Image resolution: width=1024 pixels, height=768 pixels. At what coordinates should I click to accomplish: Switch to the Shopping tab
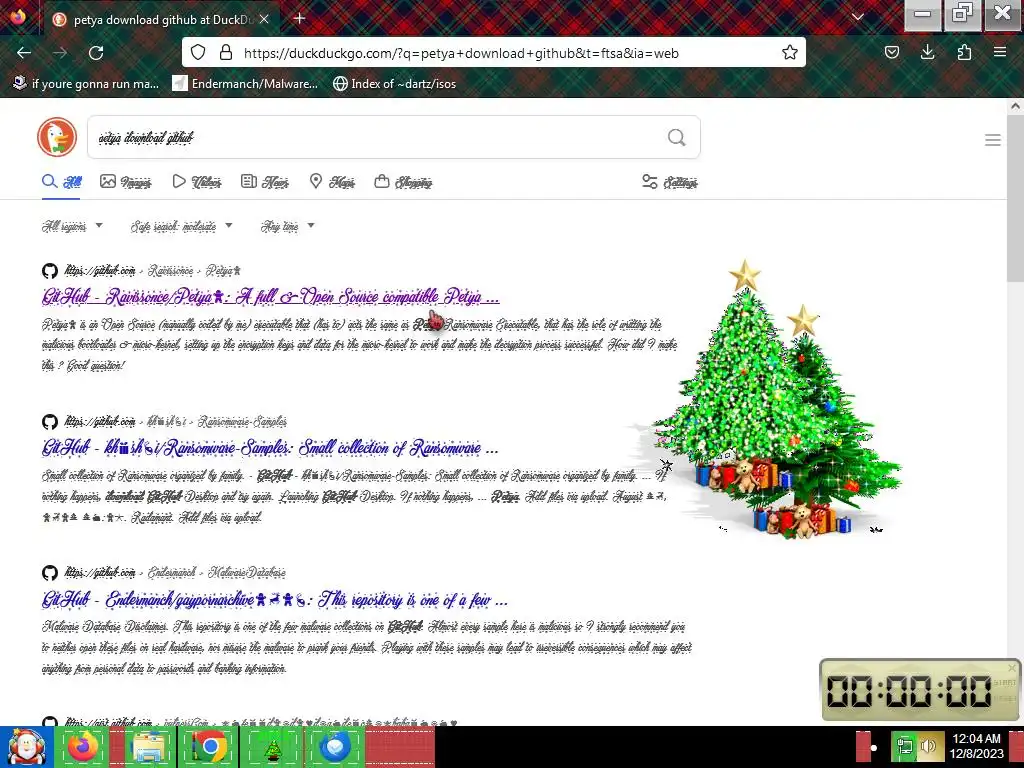(403, 182)
